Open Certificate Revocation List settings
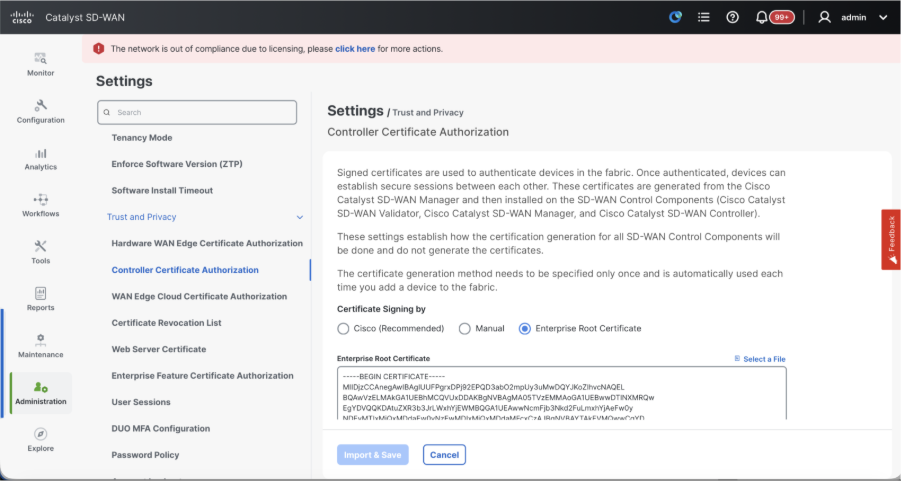Viewport: 901px width, 481px height. [166, 323]
